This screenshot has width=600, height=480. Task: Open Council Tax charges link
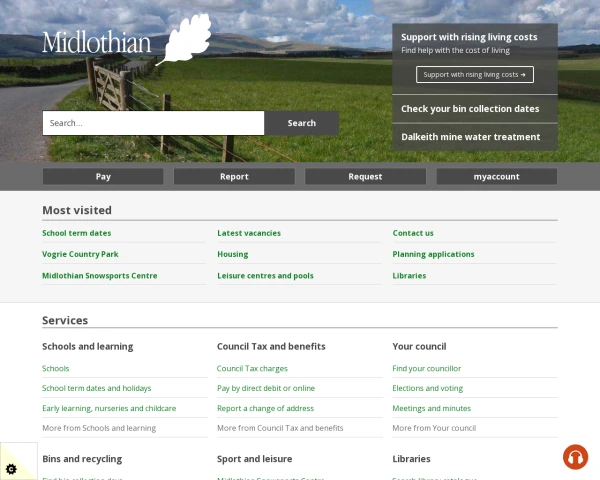(x=252, y=368)
